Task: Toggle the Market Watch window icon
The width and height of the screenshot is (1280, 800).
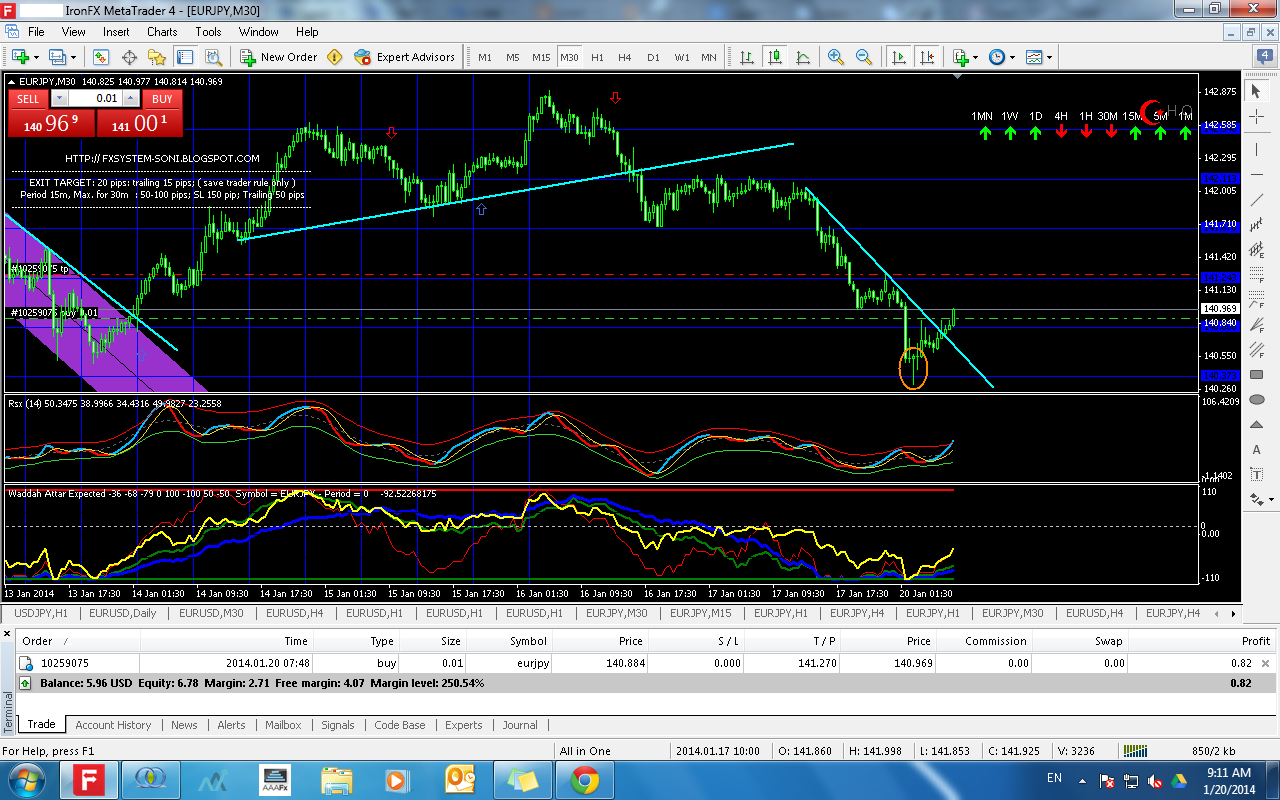Action: (x=101, y=57)
